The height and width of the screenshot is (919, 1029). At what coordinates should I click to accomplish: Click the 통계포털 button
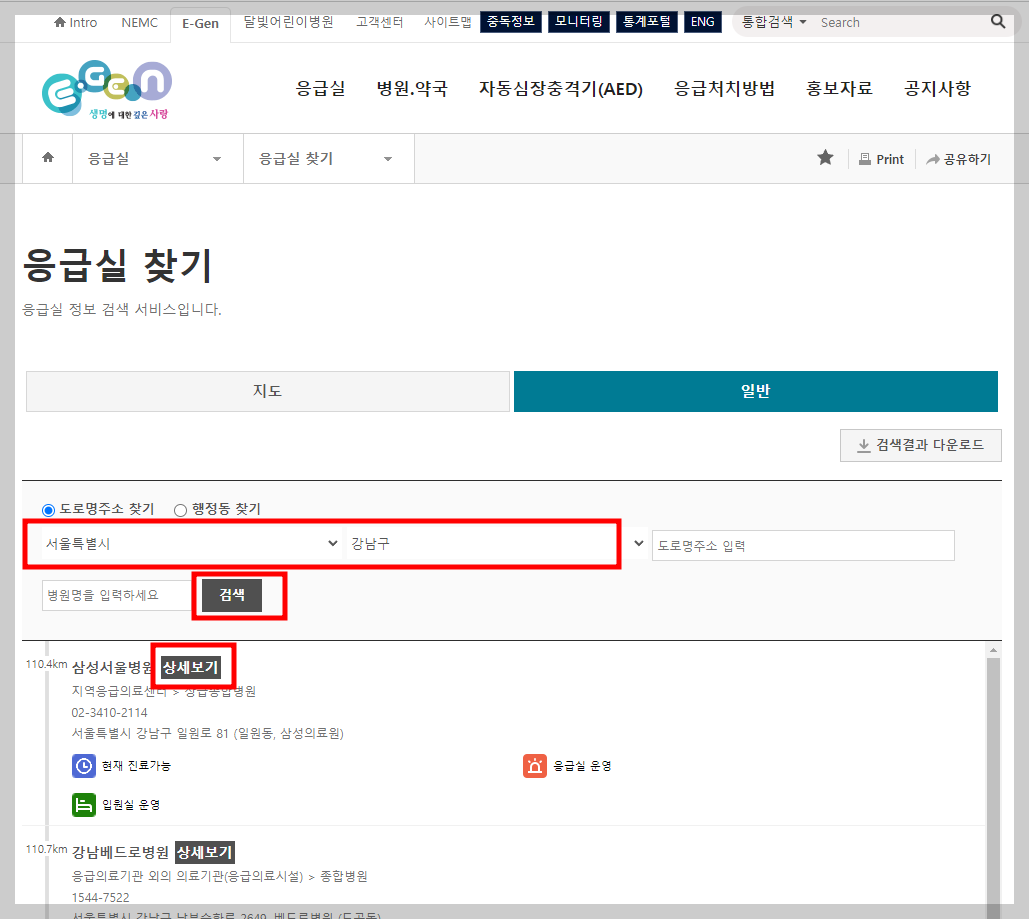click(x=646, y=22)
